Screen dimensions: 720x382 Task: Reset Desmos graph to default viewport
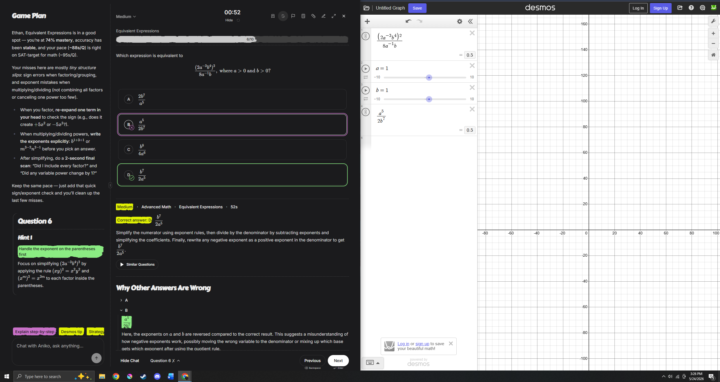tap(713, 55)
